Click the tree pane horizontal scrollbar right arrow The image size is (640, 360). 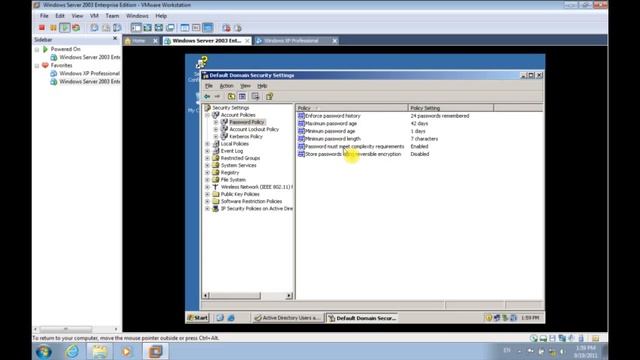point(289,296)
